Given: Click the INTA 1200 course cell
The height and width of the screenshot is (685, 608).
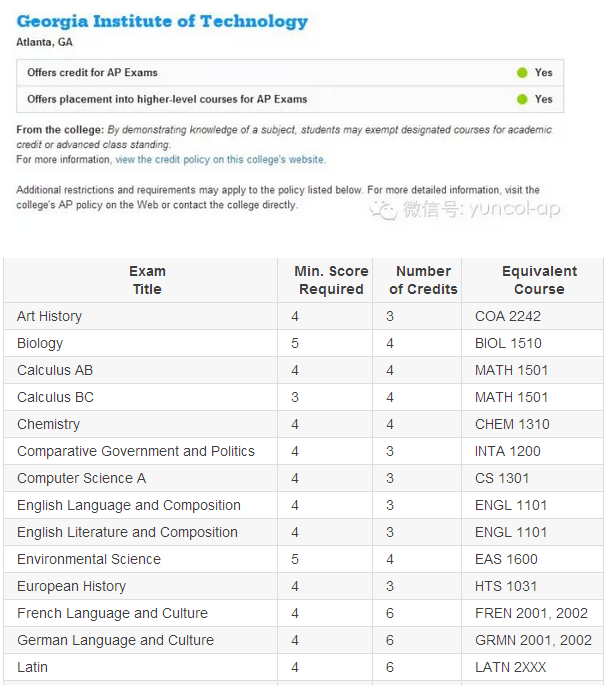Looking at the screenshot, I should (x=508, y=451).
